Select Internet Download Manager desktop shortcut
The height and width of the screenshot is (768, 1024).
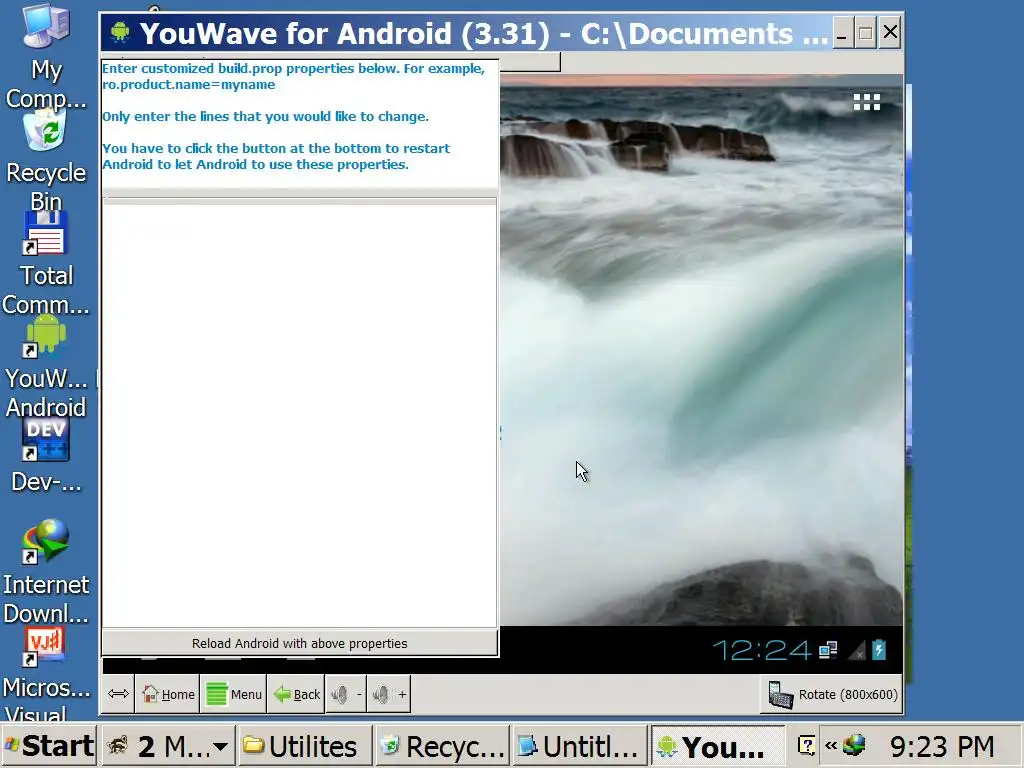[46, 572]
